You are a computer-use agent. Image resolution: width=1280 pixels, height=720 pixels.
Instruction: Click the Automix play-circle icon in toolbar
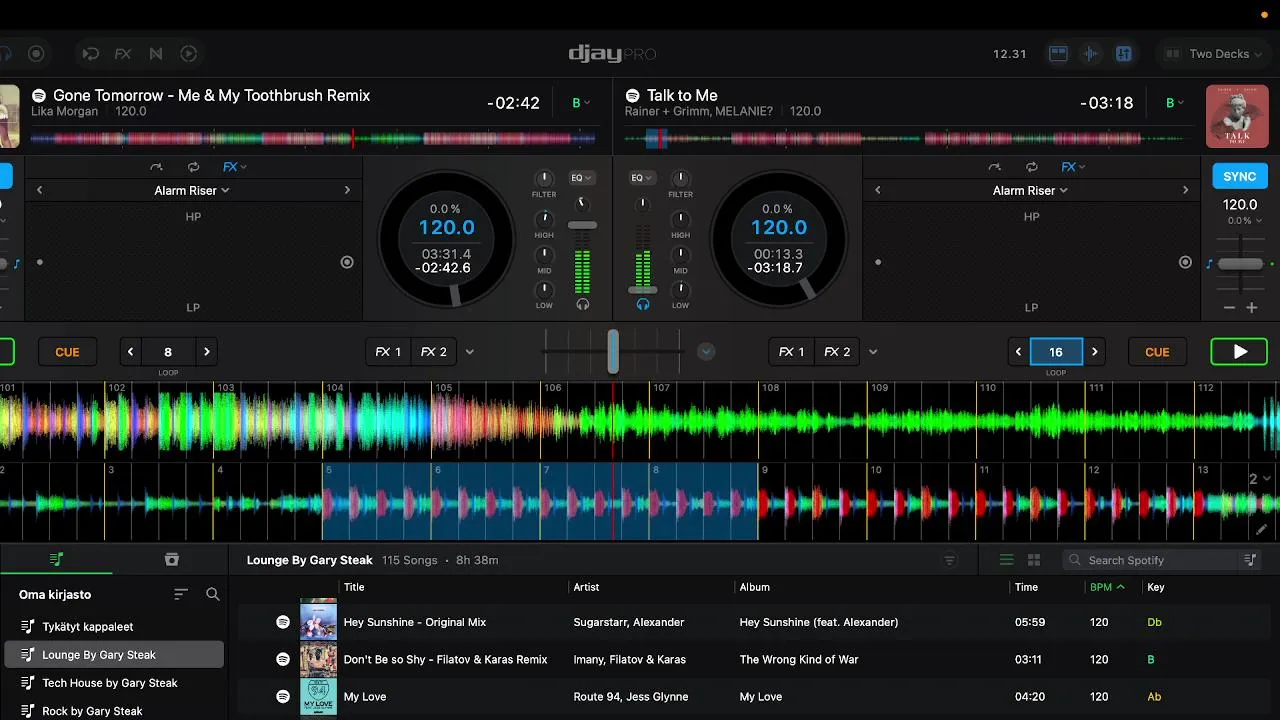pos(188,54)
